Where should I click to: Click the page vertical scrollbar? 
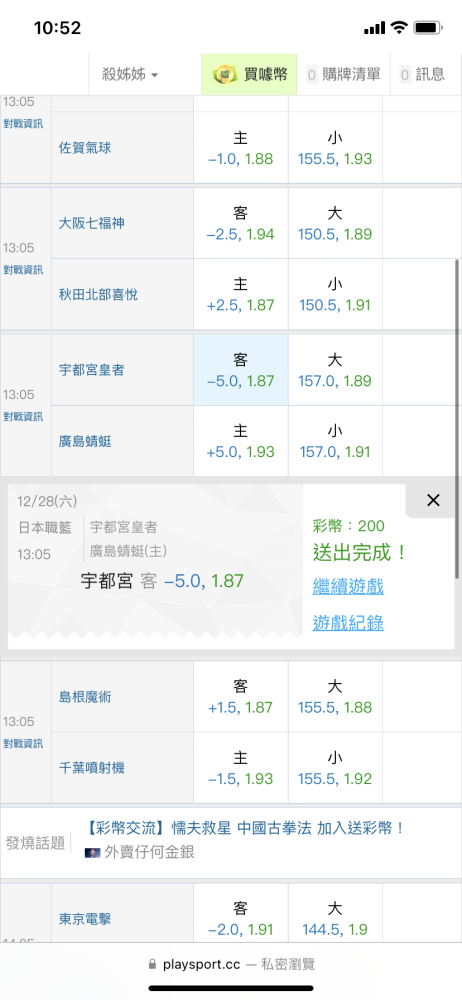(x=456, y=415)
